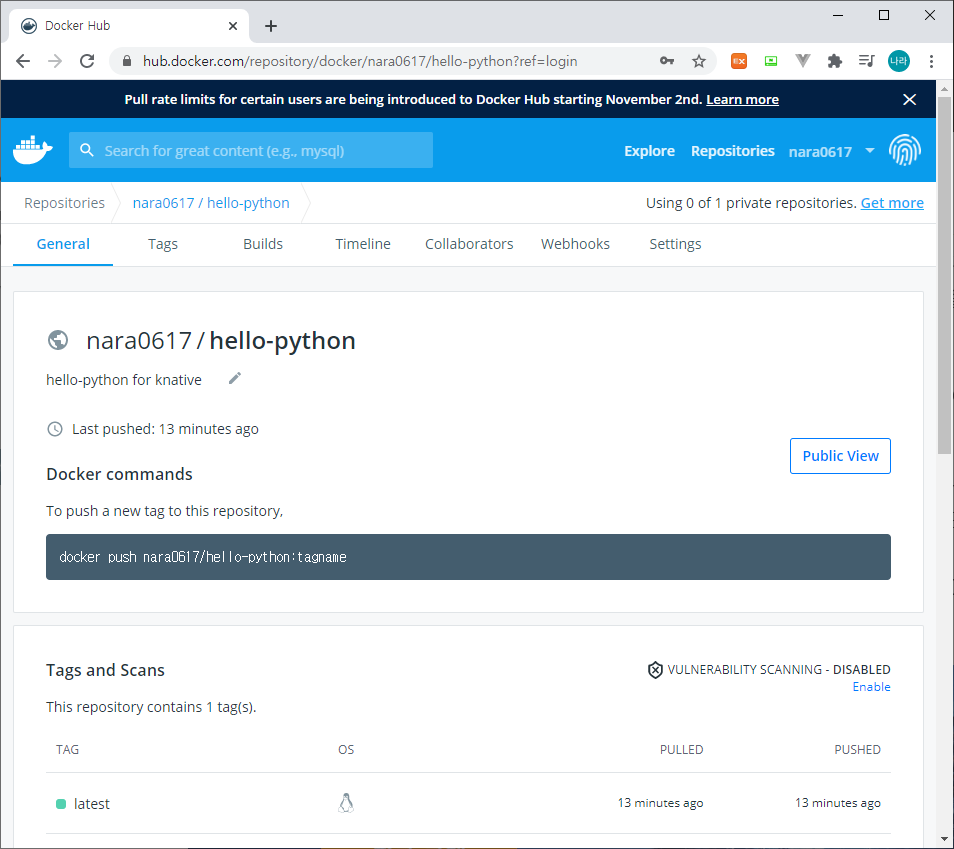Click the globe public repository icon
Screen dimensions: 954x849
coord(58,340)
